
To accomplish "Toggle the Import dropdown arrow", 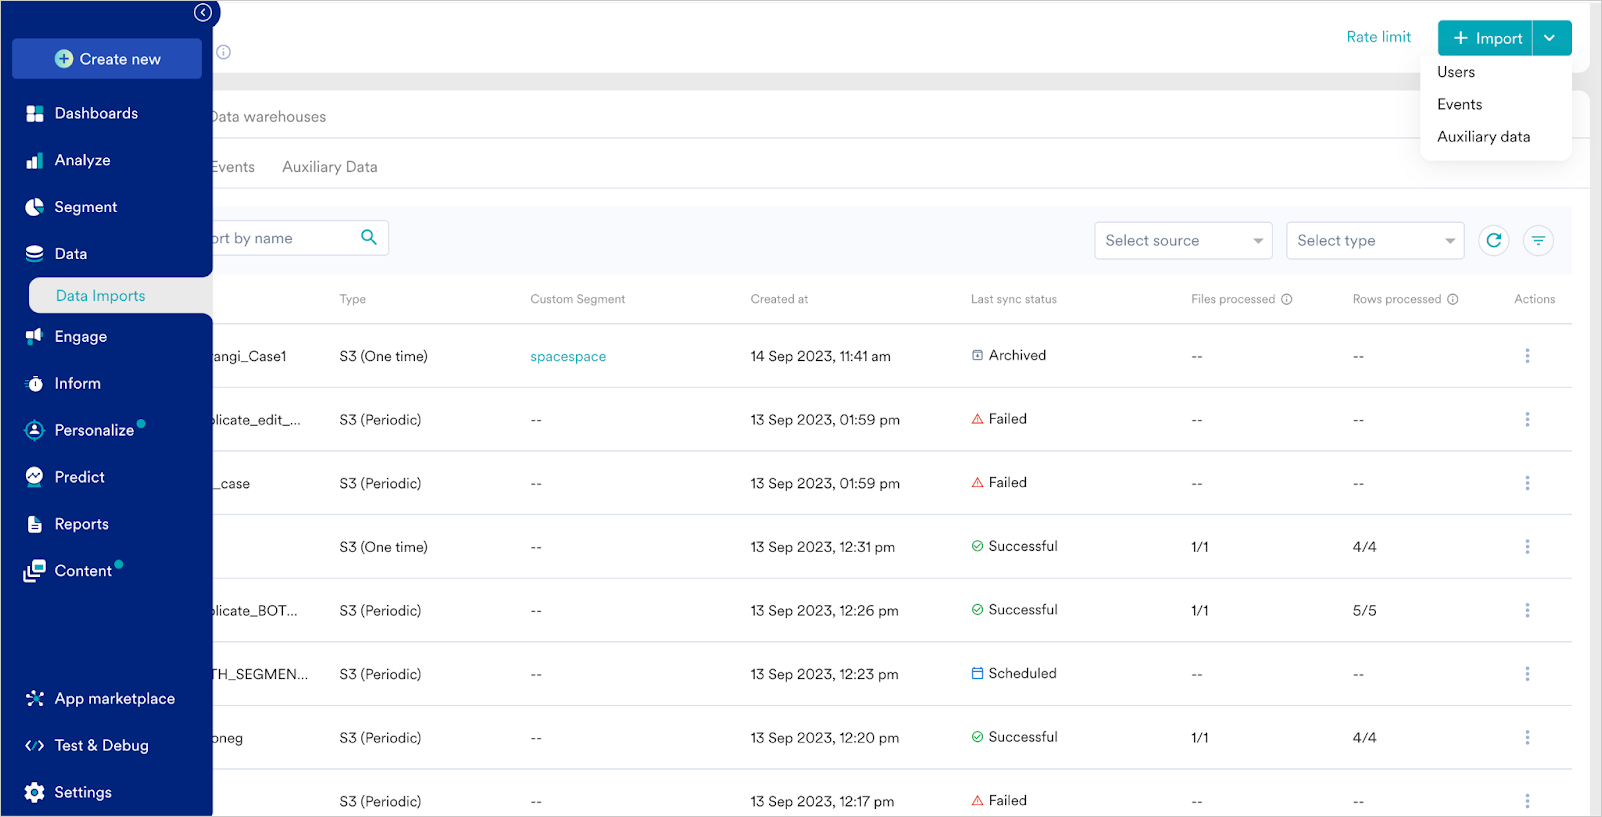I will coord(1550,38).
